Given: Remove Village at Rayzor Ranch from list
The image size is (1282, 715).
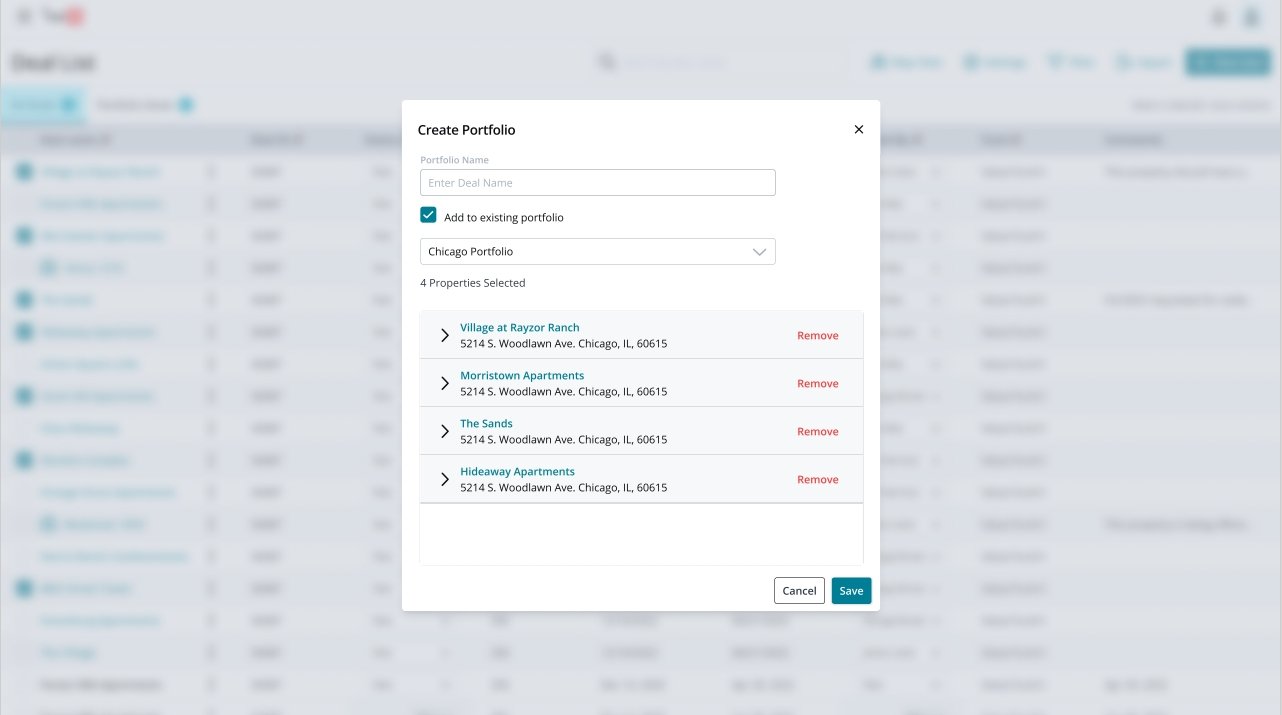Looking at the screenshot, I should point(817,335).
